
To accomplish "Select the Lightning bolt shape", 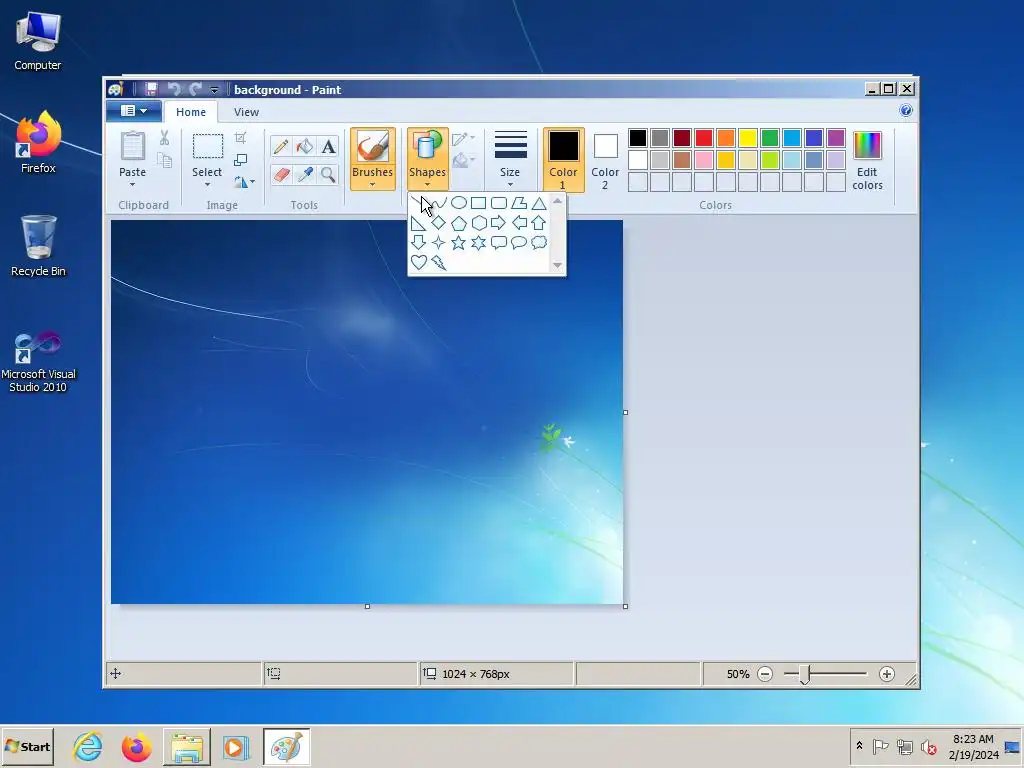I will (x=439, y=263).
